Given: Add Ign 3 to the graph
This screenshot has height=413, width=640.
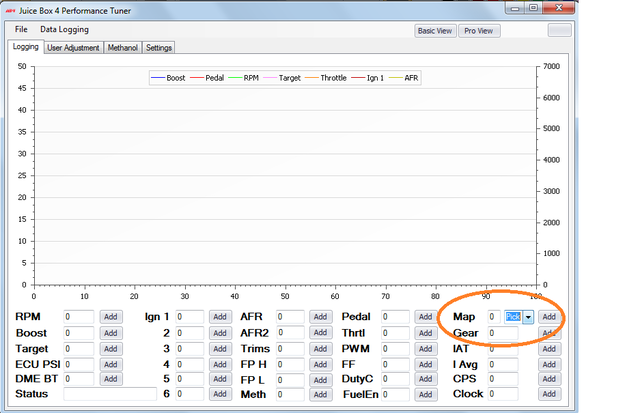Looking at the screenshot, I should (x=220, y=349).
